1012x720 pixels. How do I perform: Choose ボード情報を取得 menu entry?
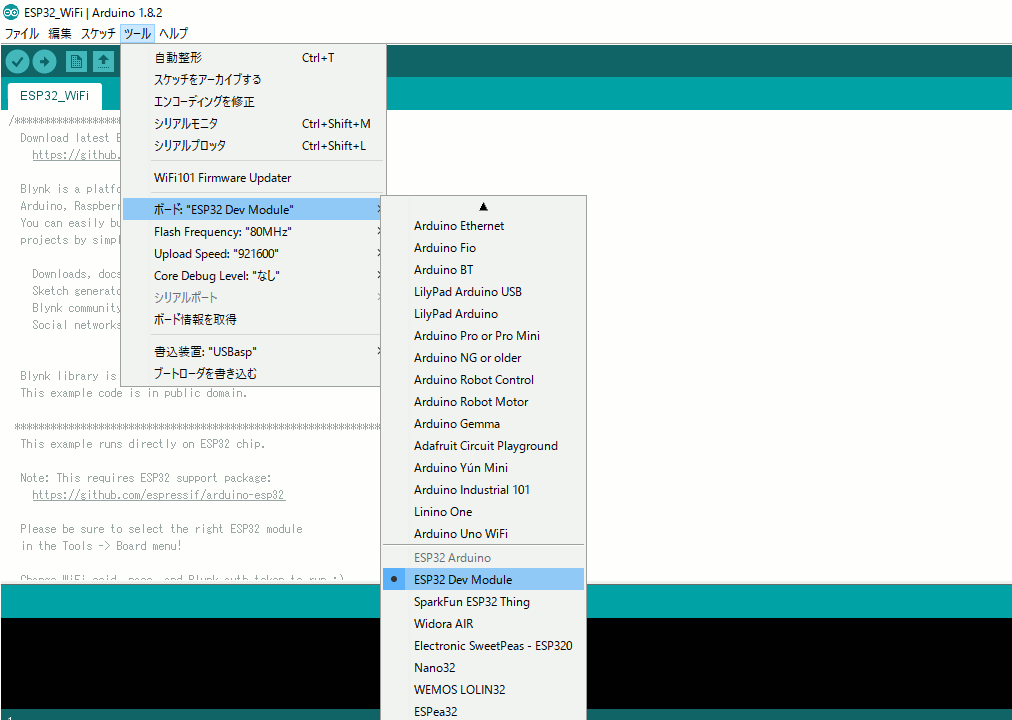tap(254, 319)
